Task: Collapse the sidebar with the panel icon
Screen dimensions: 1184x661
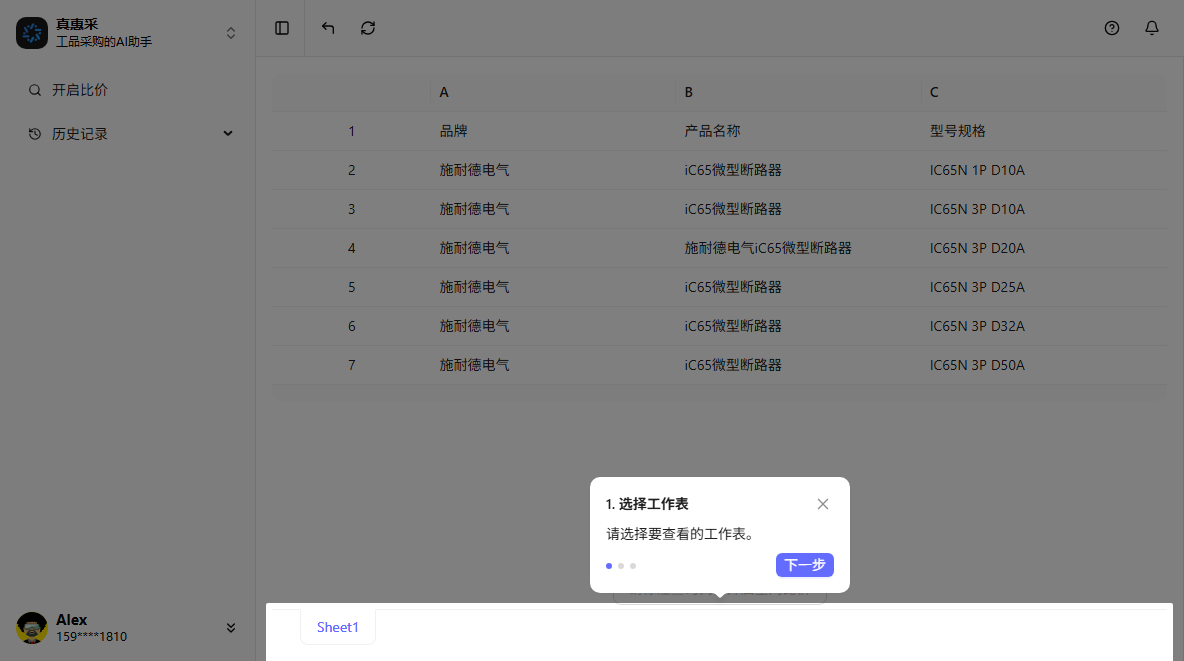Action: point(281,28)
